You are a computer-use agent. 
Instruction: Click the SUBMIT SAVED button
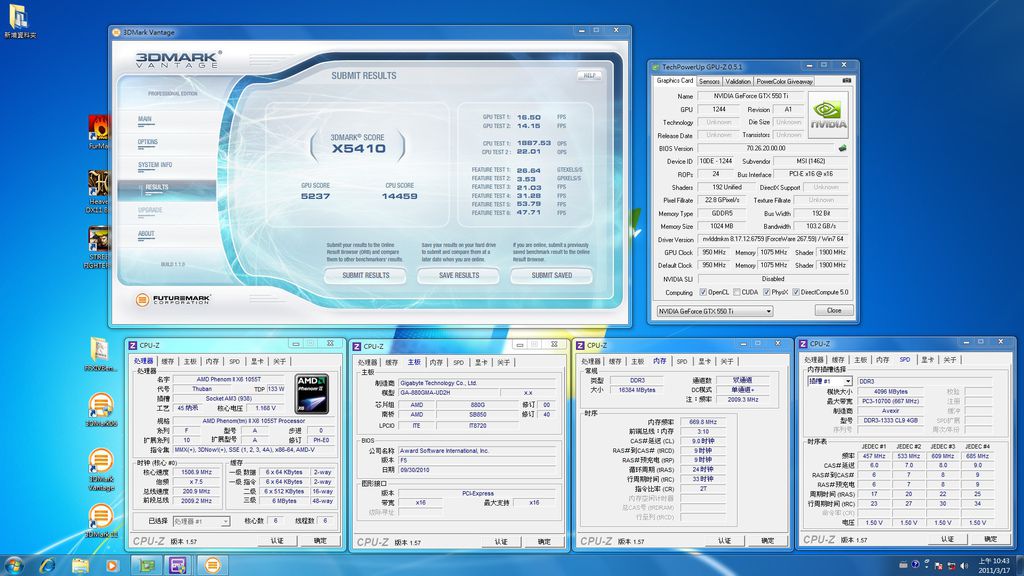click(552, 276)
